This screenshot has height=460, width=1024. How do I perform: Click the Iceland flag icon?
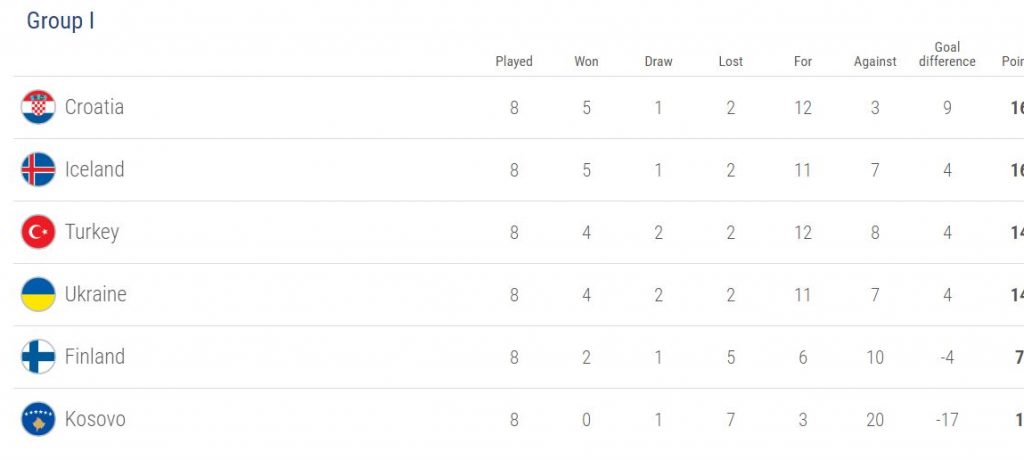point(38,170)
